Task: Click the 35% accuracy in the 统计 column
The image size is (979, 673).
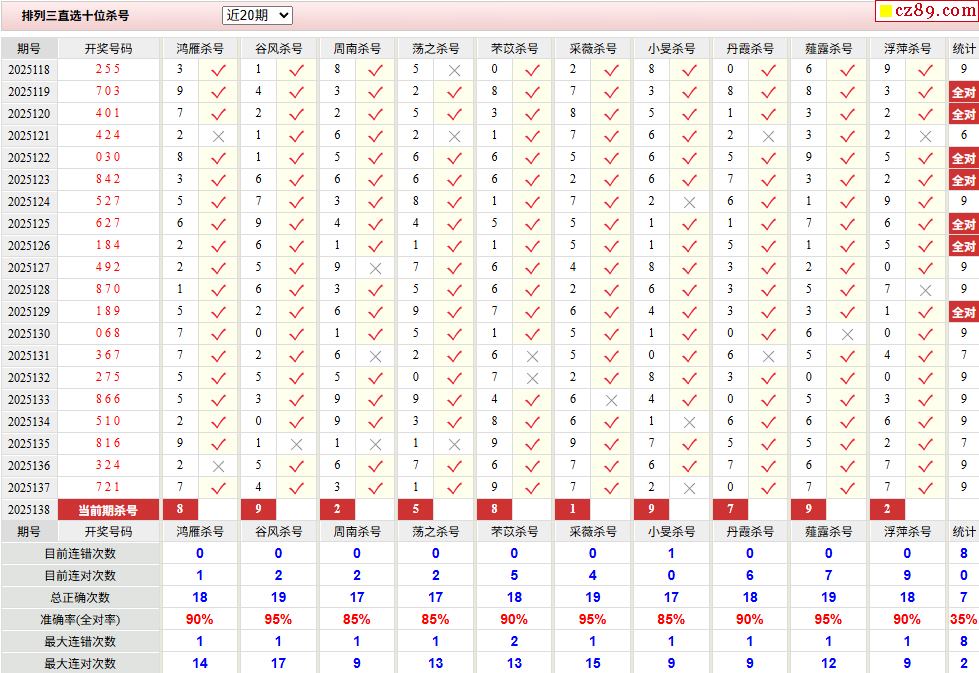Action: (x=963, y=619)
